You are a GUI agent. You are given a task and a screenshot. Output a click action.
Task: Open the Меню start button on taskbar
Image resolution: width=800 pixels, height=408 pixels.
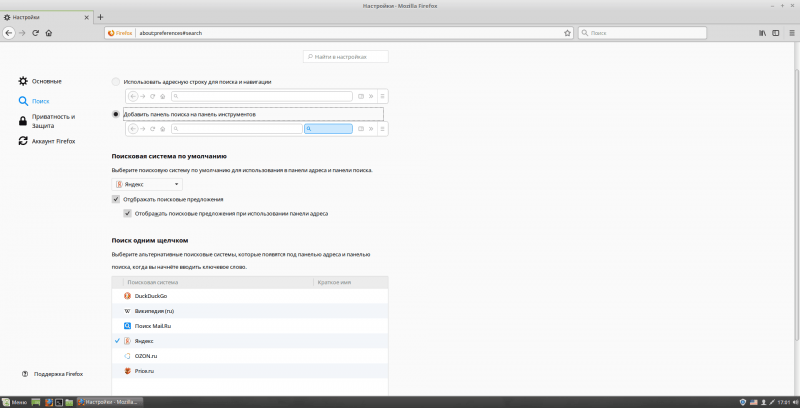pyautogui.click(x=14, y=402)
